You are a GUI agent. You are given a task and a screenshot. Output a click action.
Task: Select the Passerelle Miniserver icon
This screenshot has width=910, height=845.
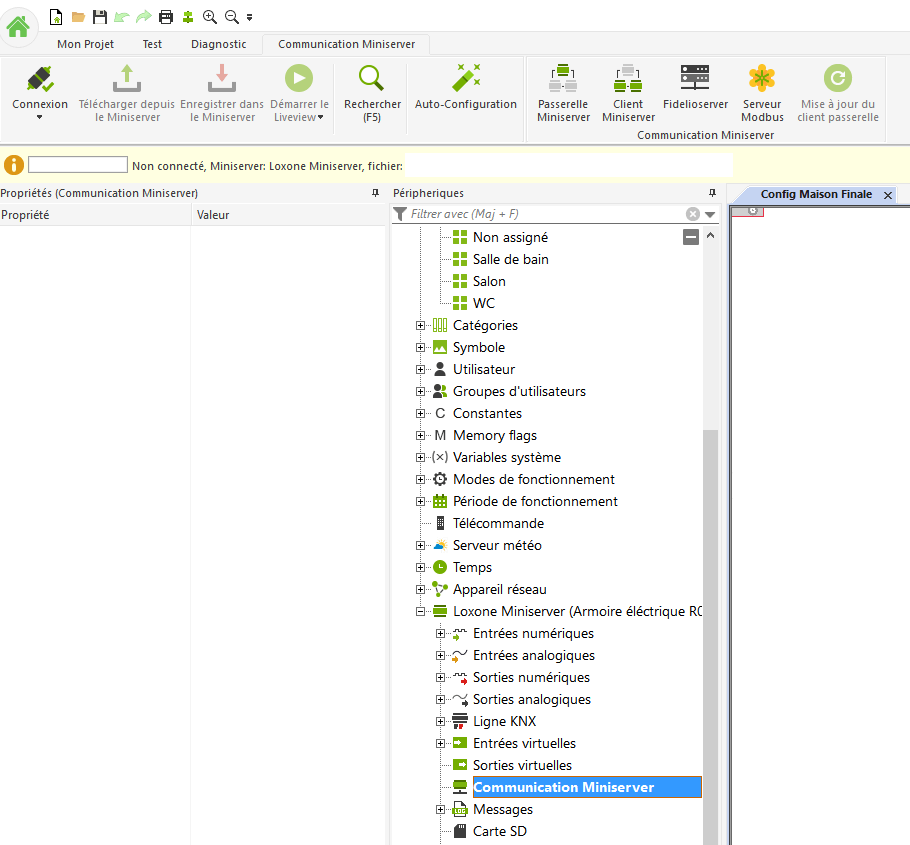pos(563,80)
